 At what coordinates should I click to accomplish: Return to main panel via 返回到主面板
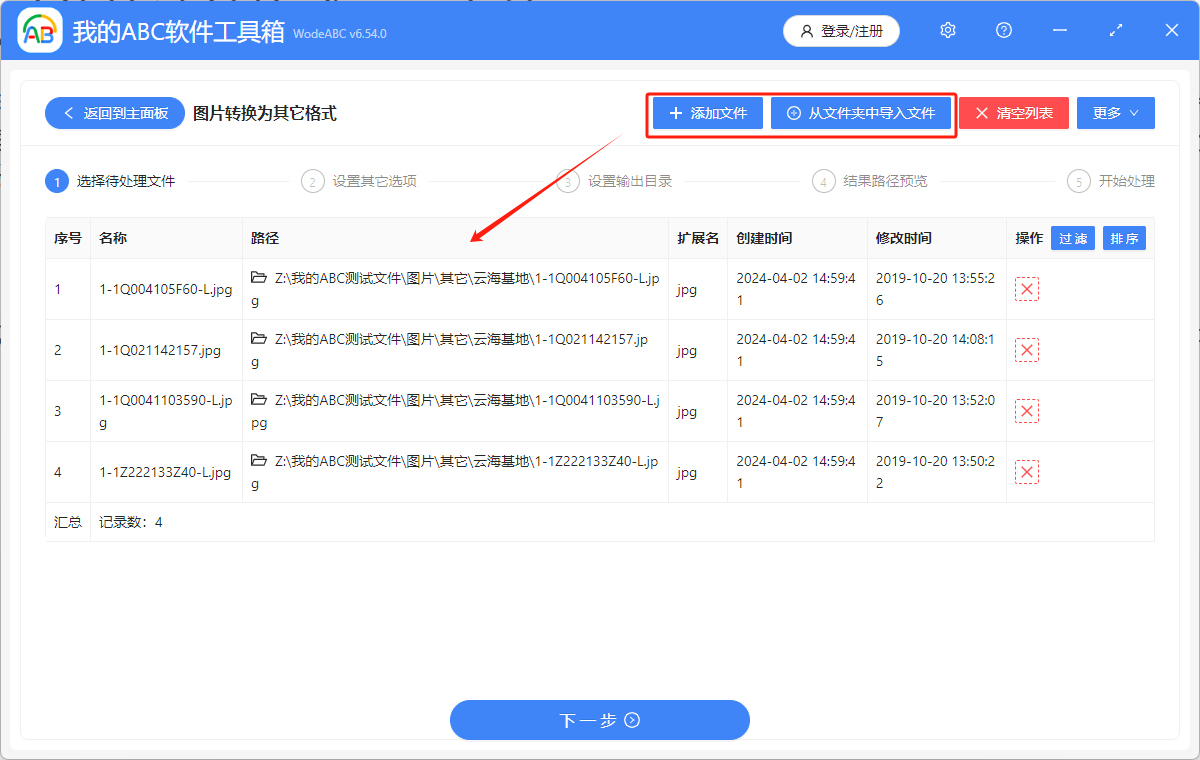pos(114,113)
